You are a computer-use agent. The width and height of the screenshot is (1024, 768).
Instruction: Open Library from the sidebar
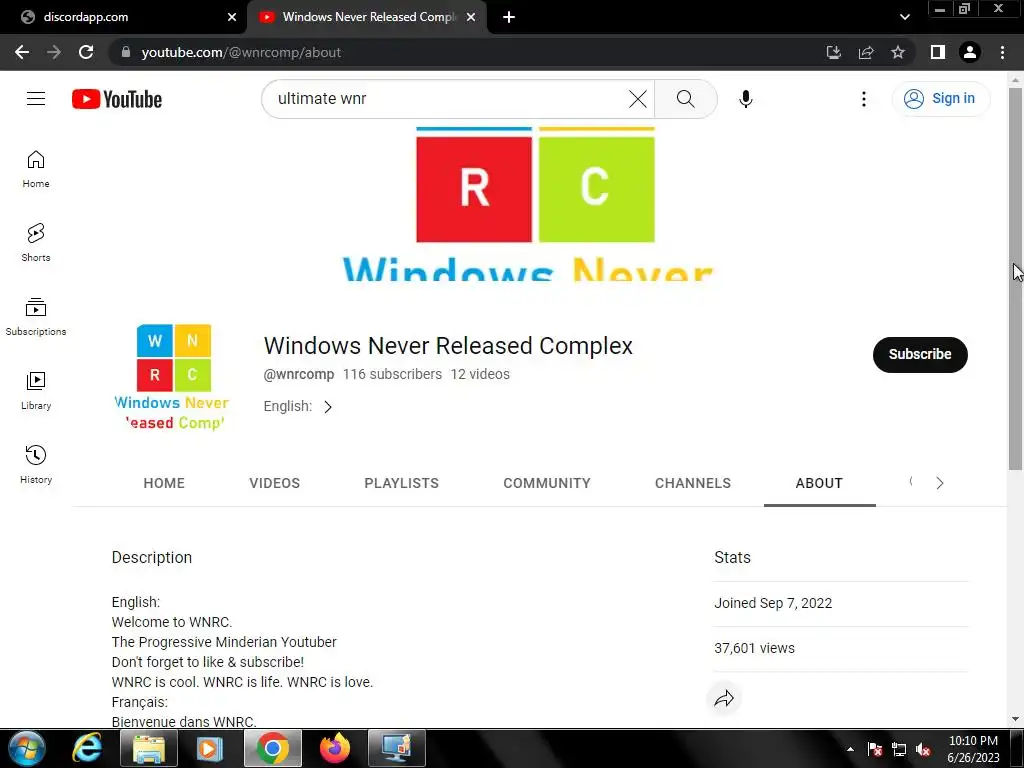pyautogui.click(x=36, y=390)
